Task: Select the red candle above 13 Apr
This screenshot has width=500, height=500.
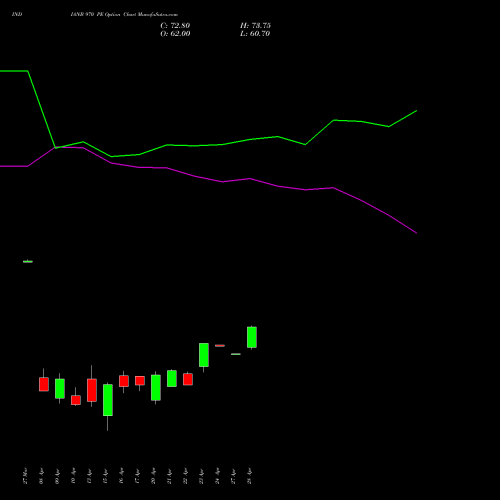Action: coord(92,390)
